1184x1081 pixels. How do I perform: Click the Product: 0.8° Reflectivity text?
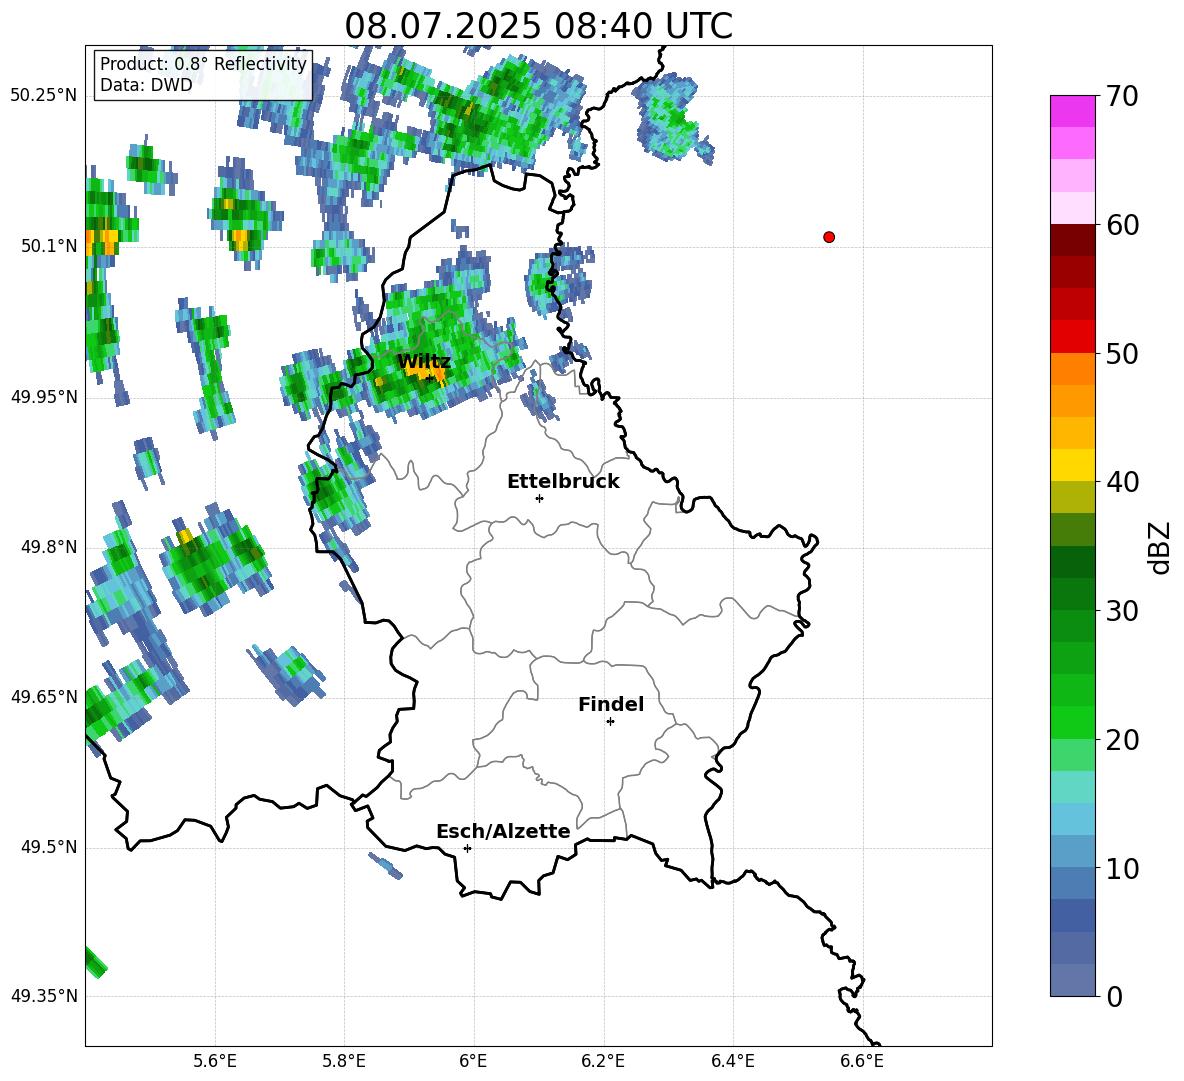coord(203,63)
